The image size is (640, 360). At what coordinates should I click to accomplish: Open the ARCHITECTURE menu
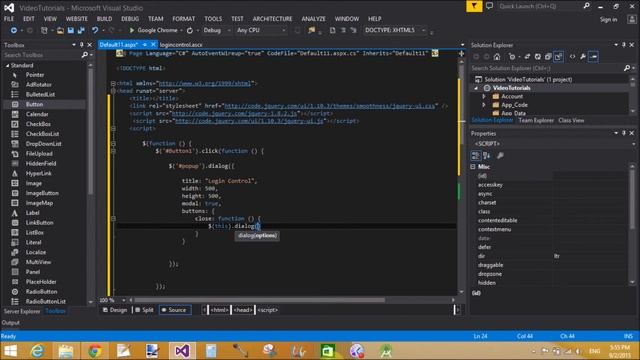pos(272,19)
